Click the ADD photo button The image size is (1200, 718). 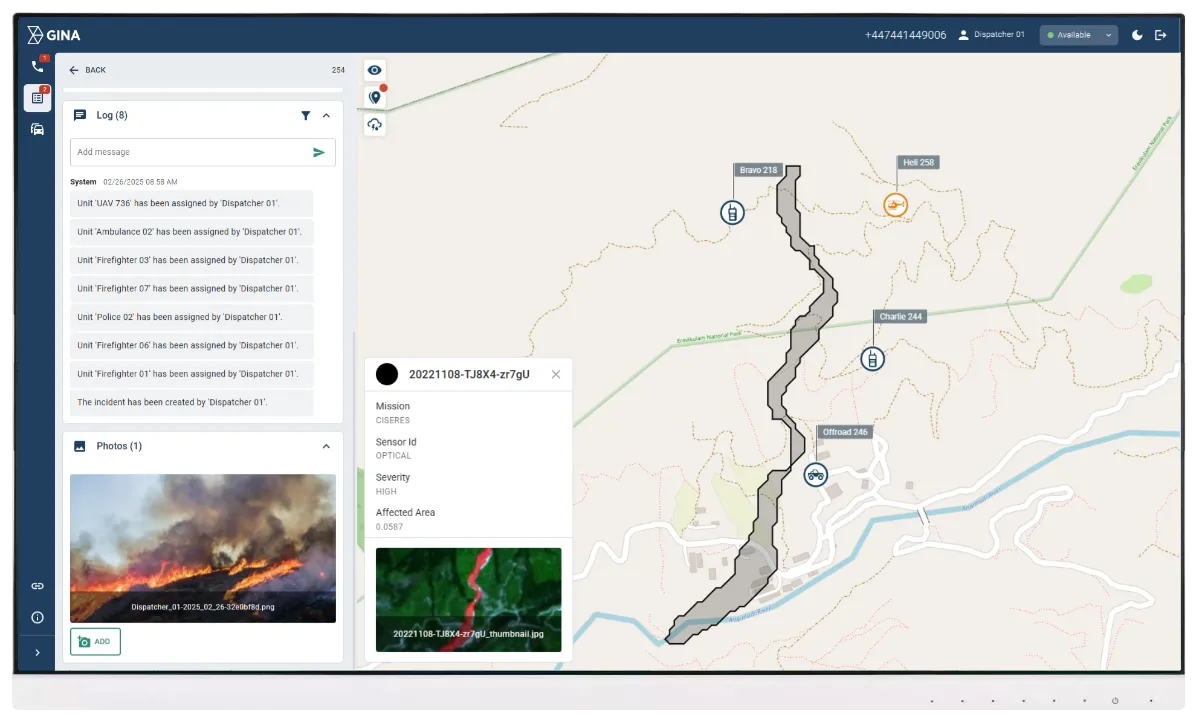click(x=95, y=642)
